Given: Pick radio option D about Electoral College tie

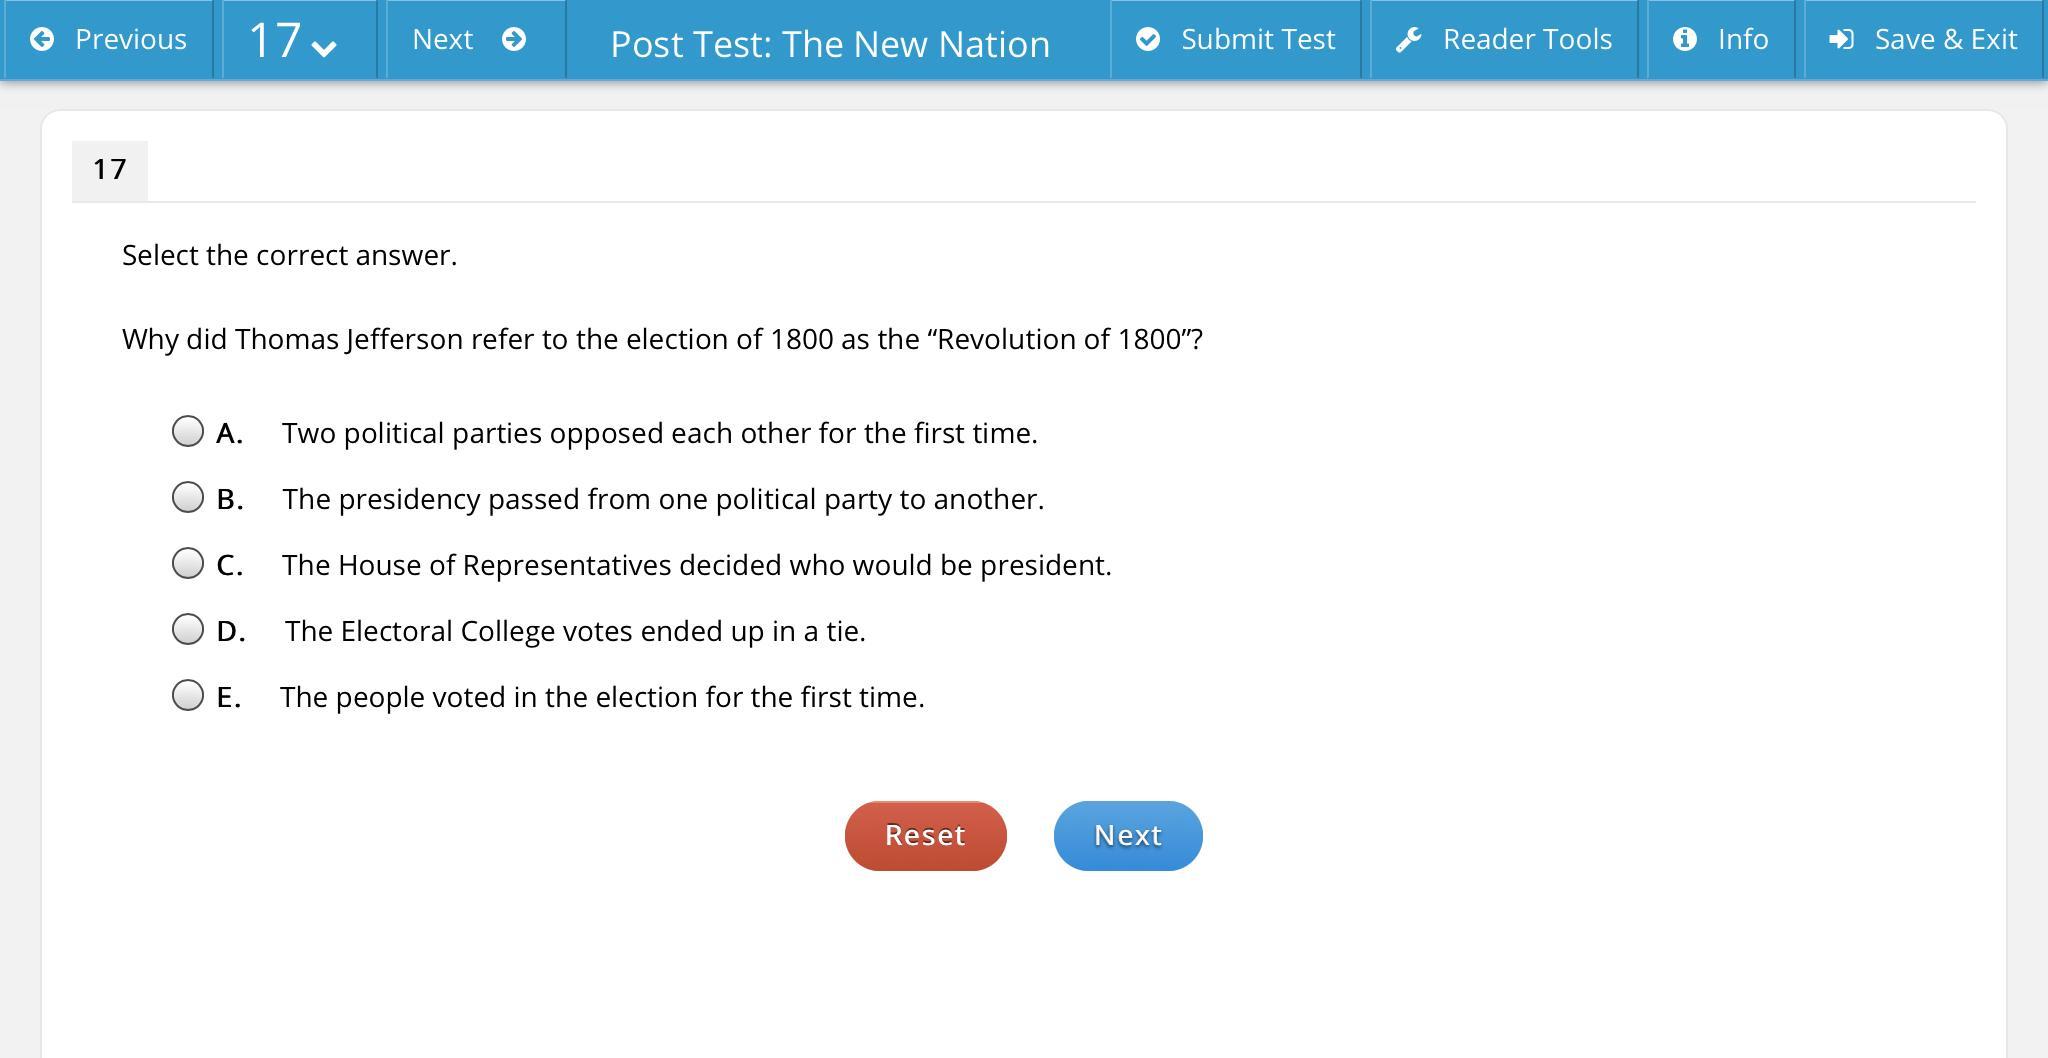Looking at the screenshot, I should (188, 630).
